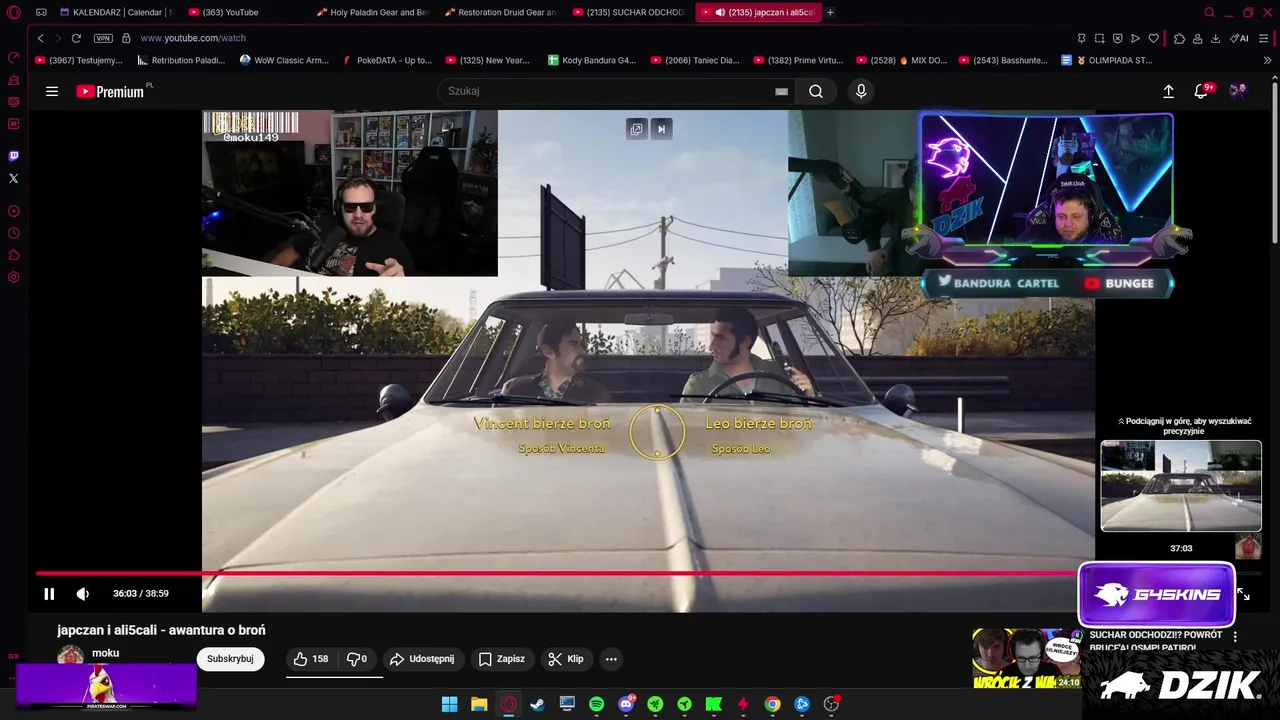Open more actions three-dot menu
Viewport: 1280px width, 720px height.
611,659
